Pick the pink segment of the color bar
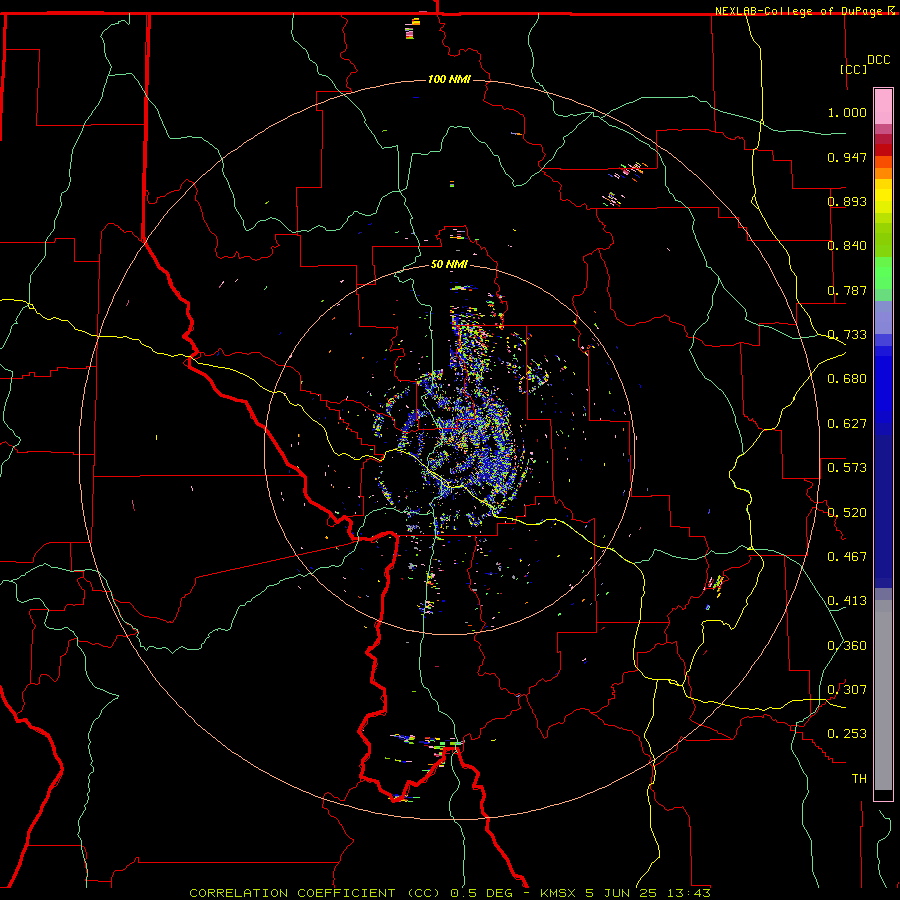 coord(883,107)
